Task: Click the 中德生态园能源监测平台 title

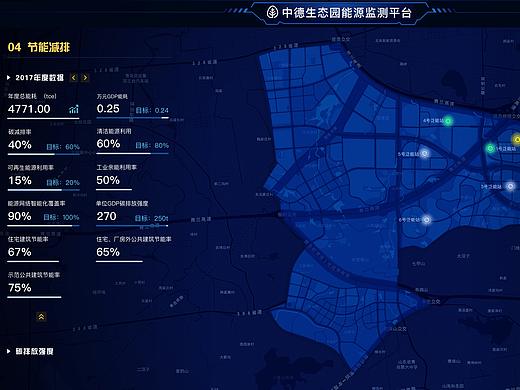Action: click(347, 13)
